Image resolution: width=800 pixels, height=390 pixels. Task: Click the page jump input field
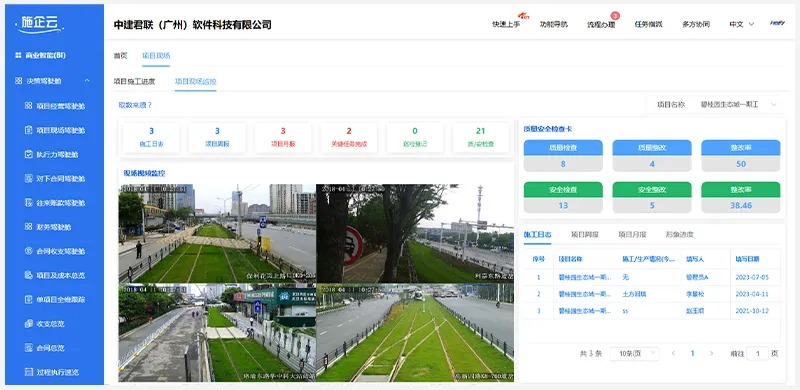coord(757,353)
